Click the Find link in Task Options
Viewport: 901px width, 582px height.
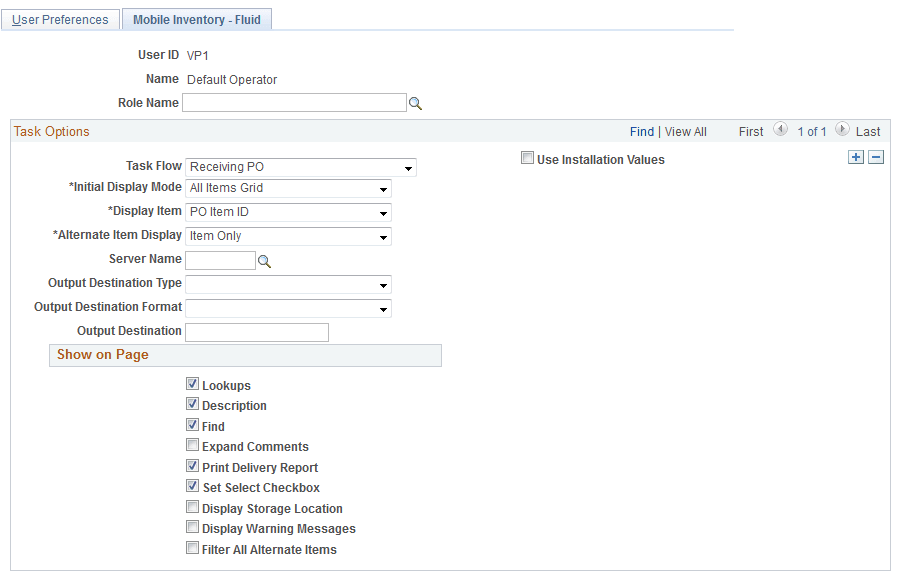[x=642, y=131]
